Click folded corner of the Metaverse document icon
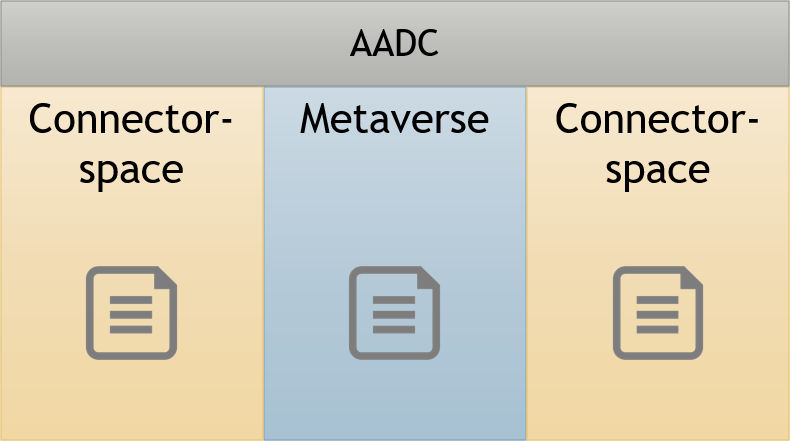Screen dimensions: 790x441 pyautogui.click(x=428, y=278)
